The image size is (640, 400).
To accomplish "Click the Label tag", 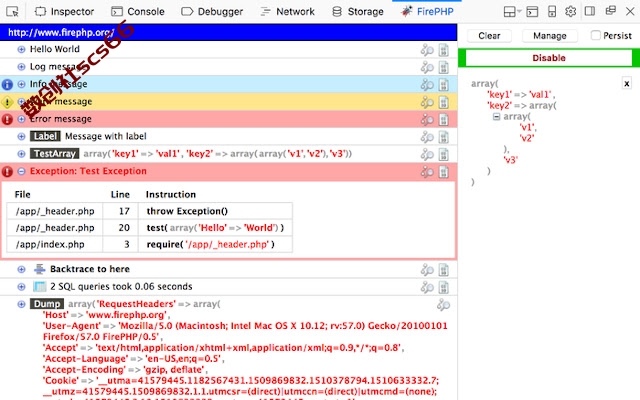I will click(45, 136).
